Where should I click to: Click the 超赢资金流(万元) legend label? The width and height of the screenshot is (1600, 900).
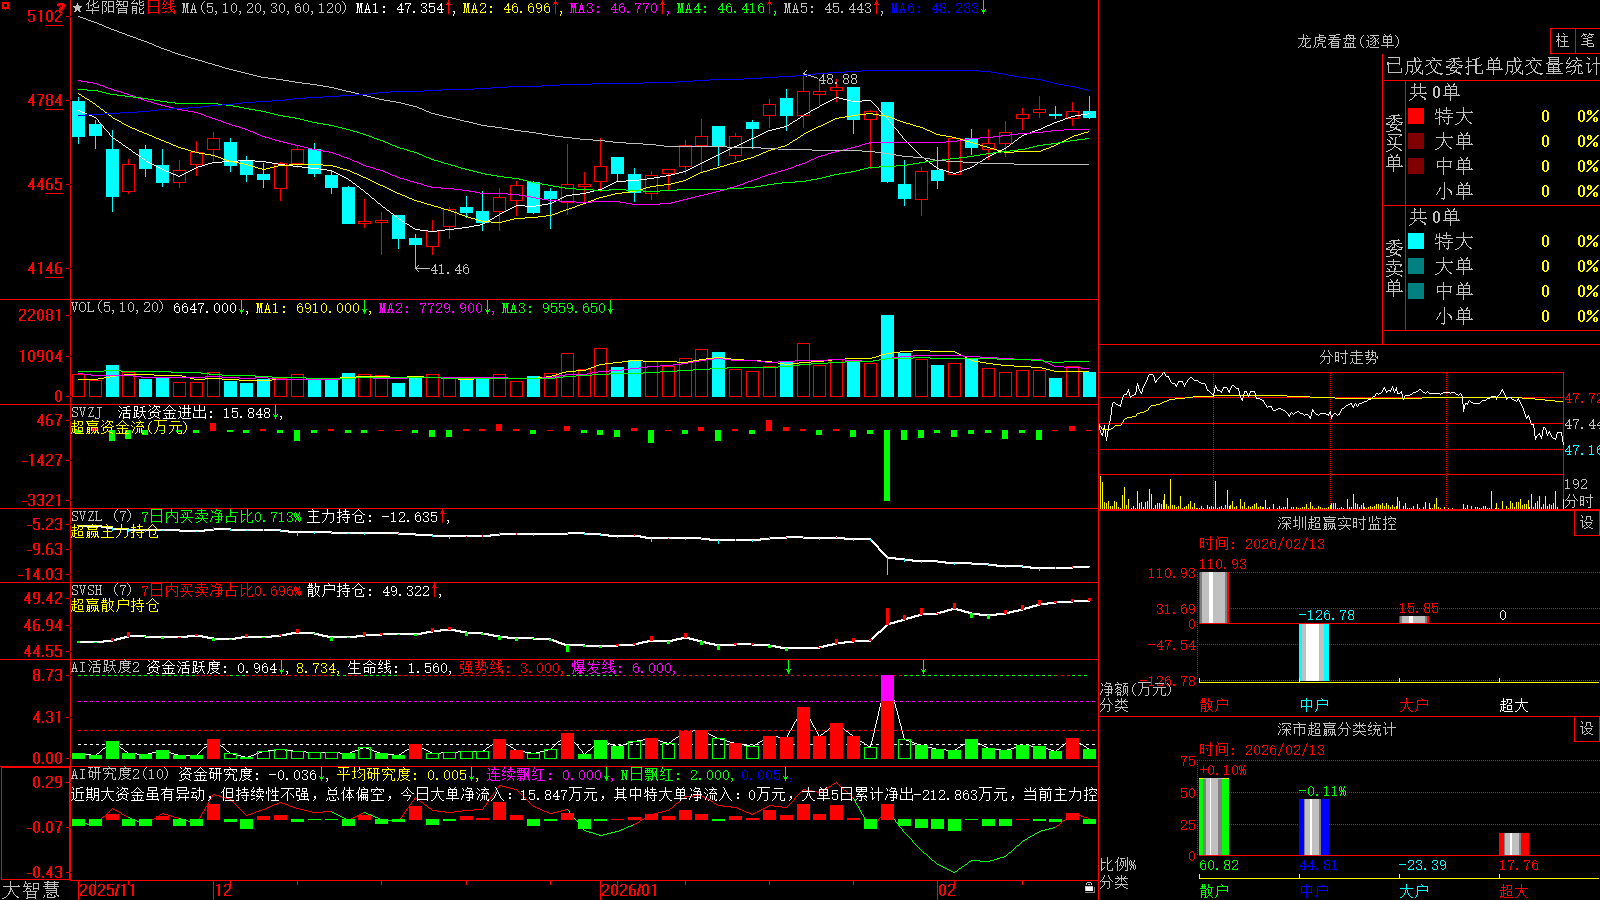pyautogui.click(x=130, y=427)
